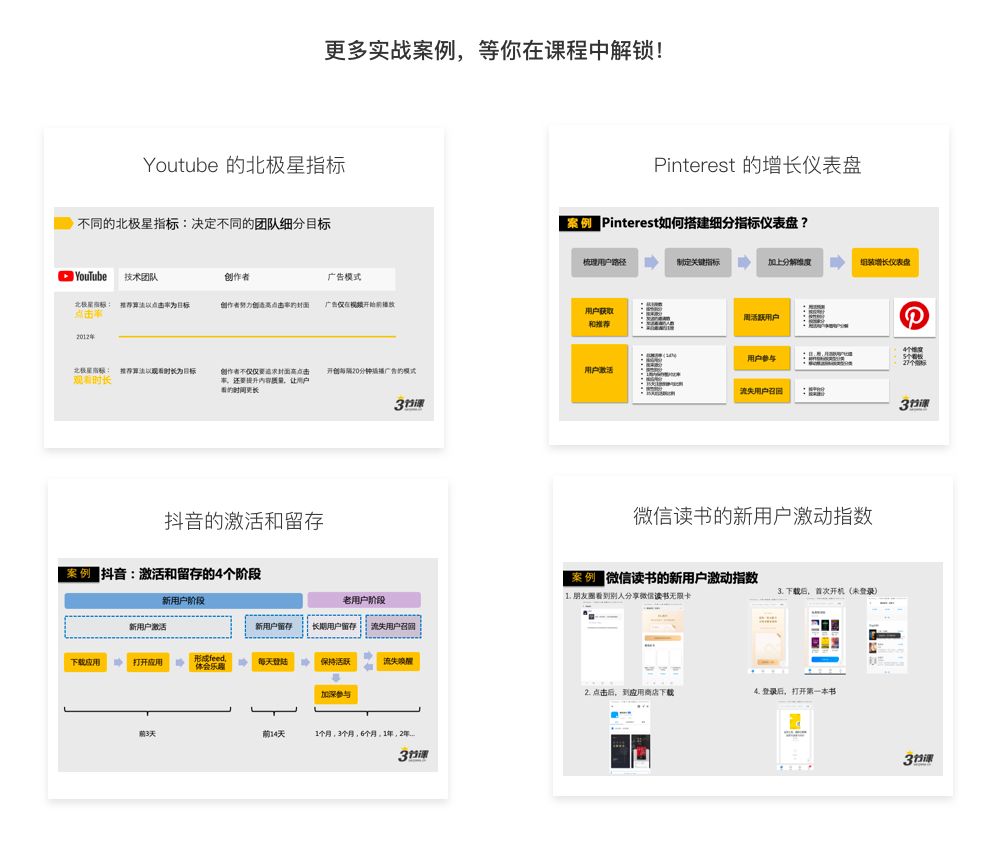Image resolution: width=1000 pixels, height=841 pixels.
Task: Click the 2012年 timeline label
Action: click(x=85, y=337)
